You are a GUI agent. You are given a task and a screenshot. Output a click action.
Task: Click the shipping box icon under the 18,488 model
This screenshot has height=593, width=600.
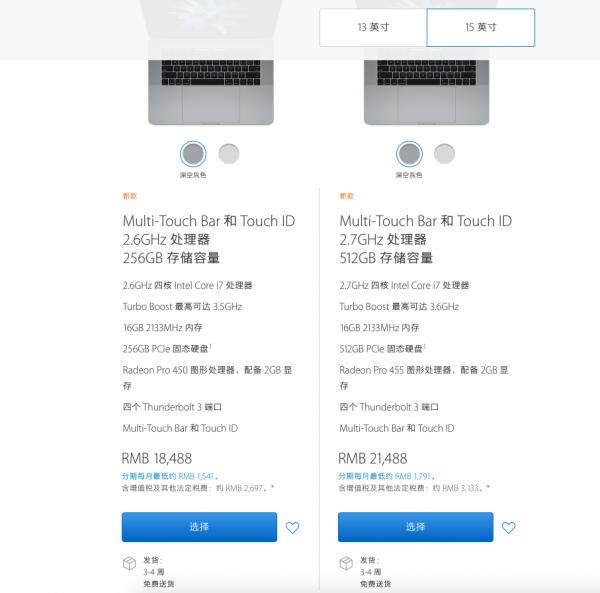(129, 563)
